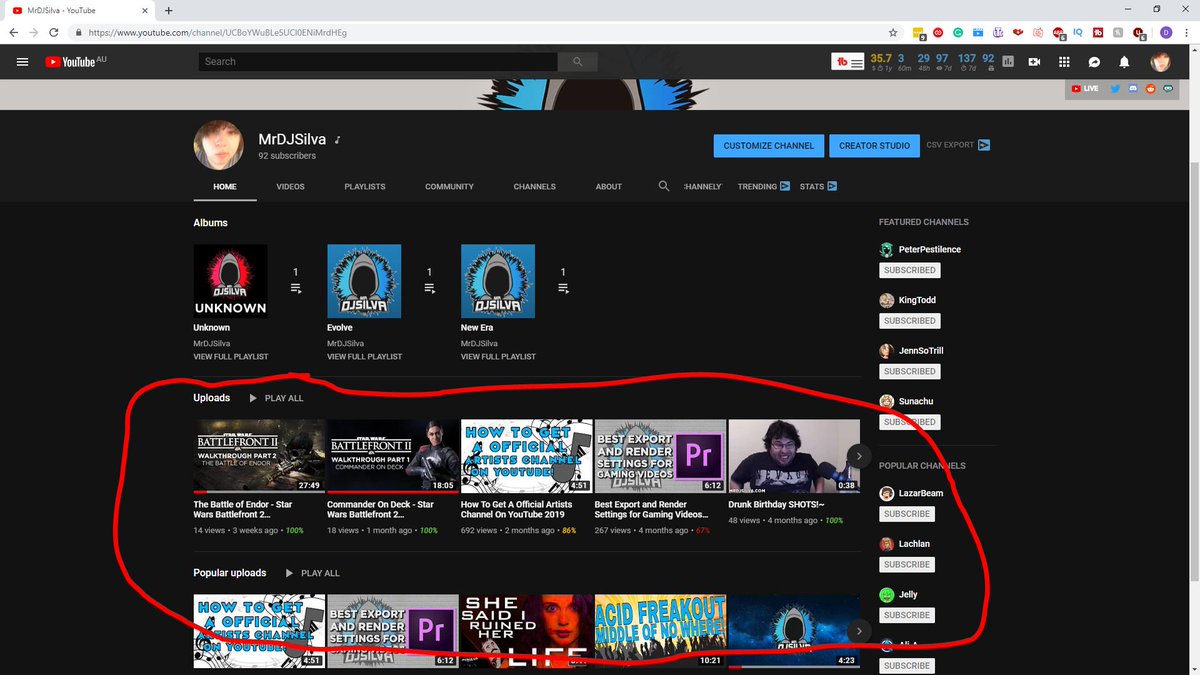
Task: Go back using the browser back arrow
Action: (13, 32)
